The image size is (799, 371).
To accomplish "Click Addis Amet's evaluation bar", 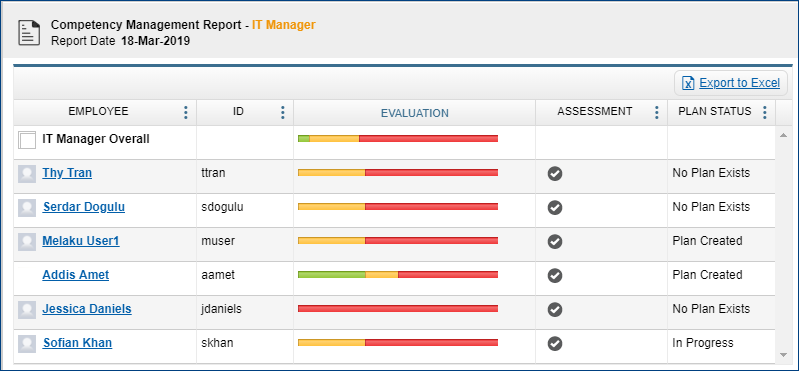I will click(x=398, y=275).
